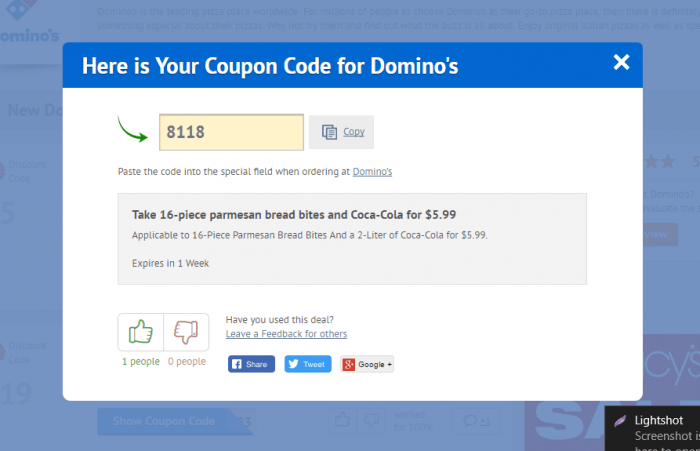This screenshot has width=700, height=451.
Task: Tweet this coupon deal
Action: pos(308,364)
